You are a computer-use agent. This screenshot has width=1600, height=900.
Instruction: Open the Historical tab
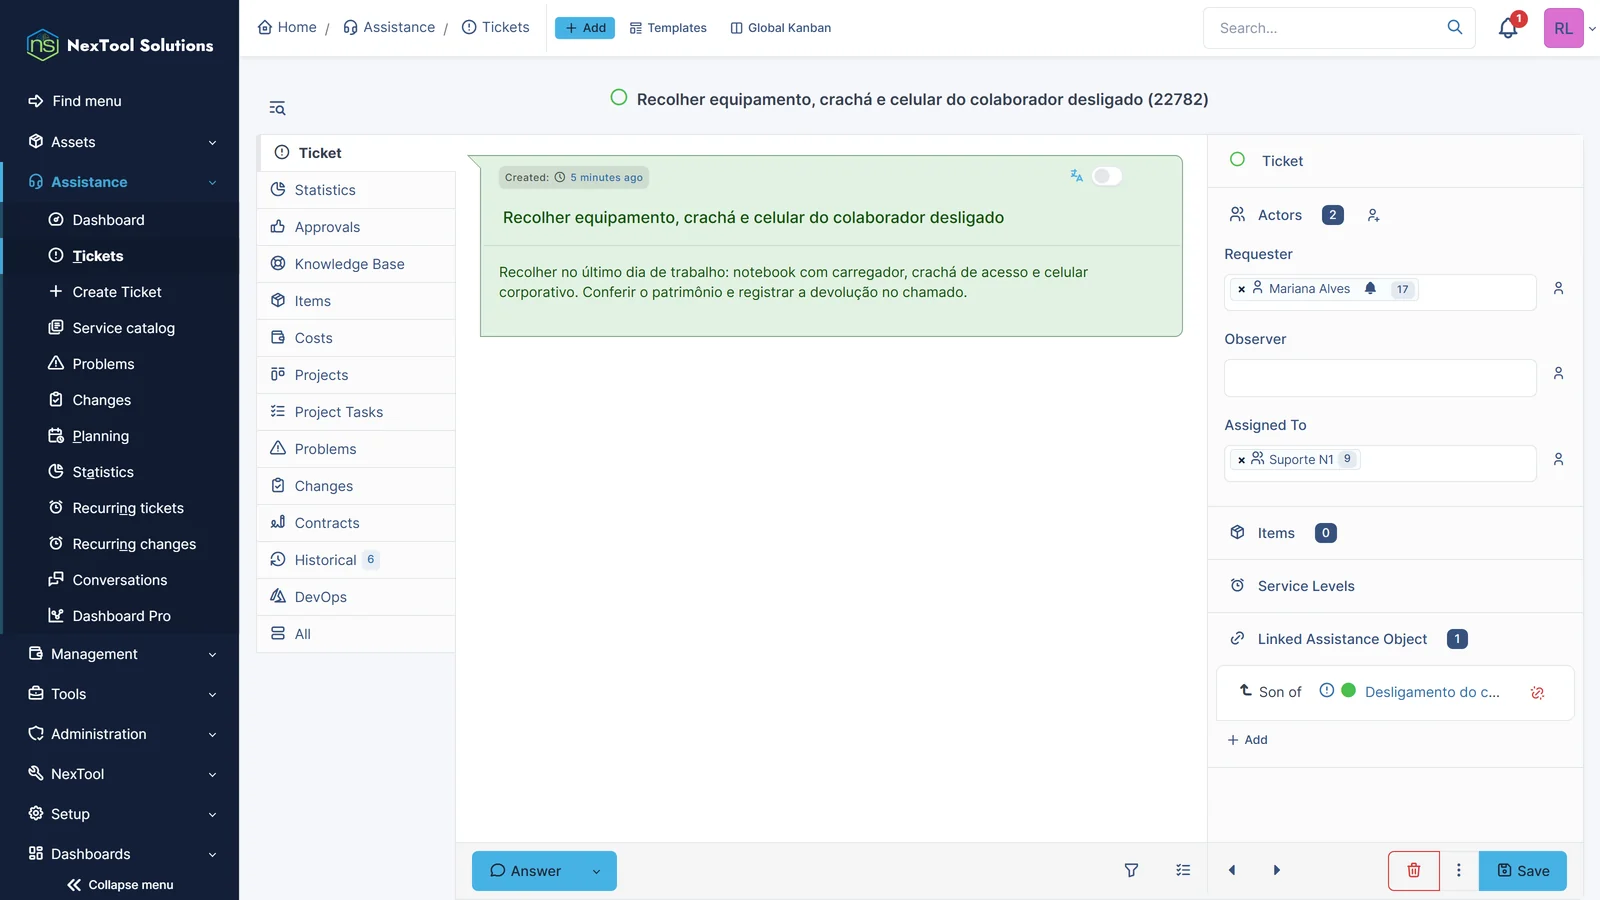pyautogui.click(x=356, y=560)
